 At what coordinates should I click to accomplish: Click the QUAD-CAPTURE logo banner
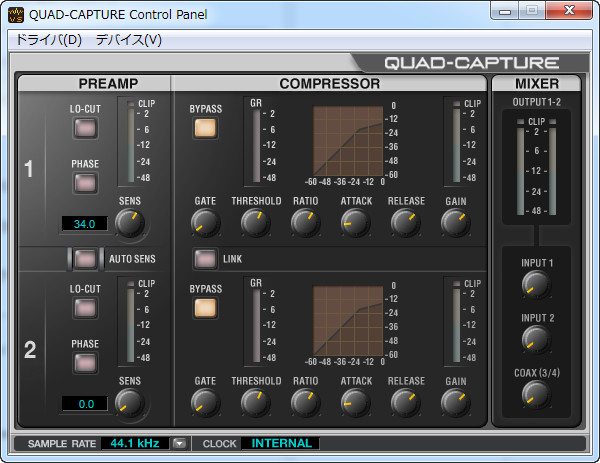tap(471, 63)
